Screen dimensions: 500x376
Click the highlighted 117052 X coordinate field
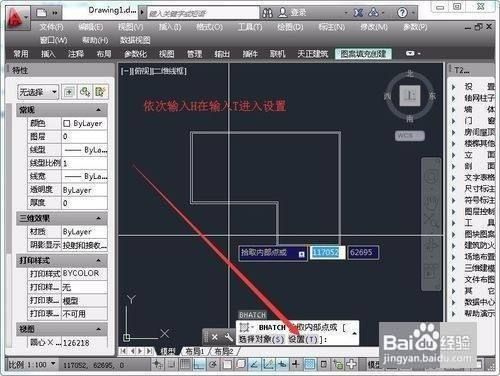click(327, 252)
